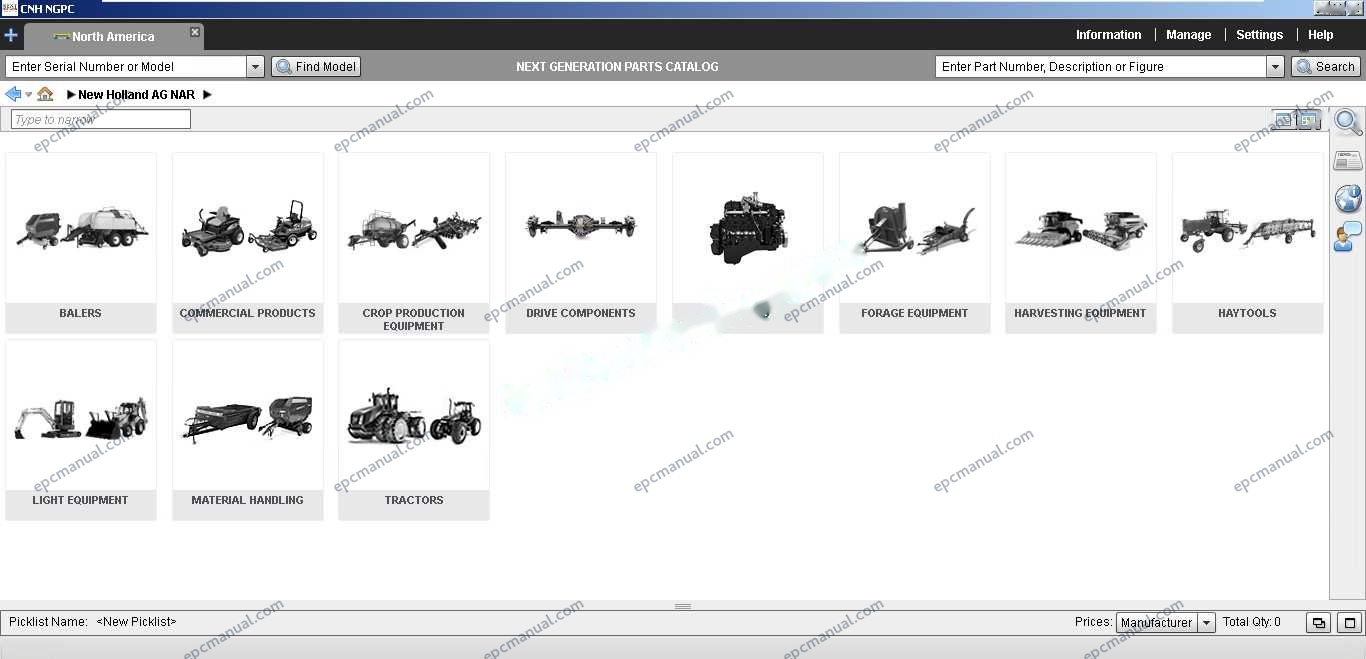Open the Prices Manufacturer dropdown

click(x=1165, y=622)
